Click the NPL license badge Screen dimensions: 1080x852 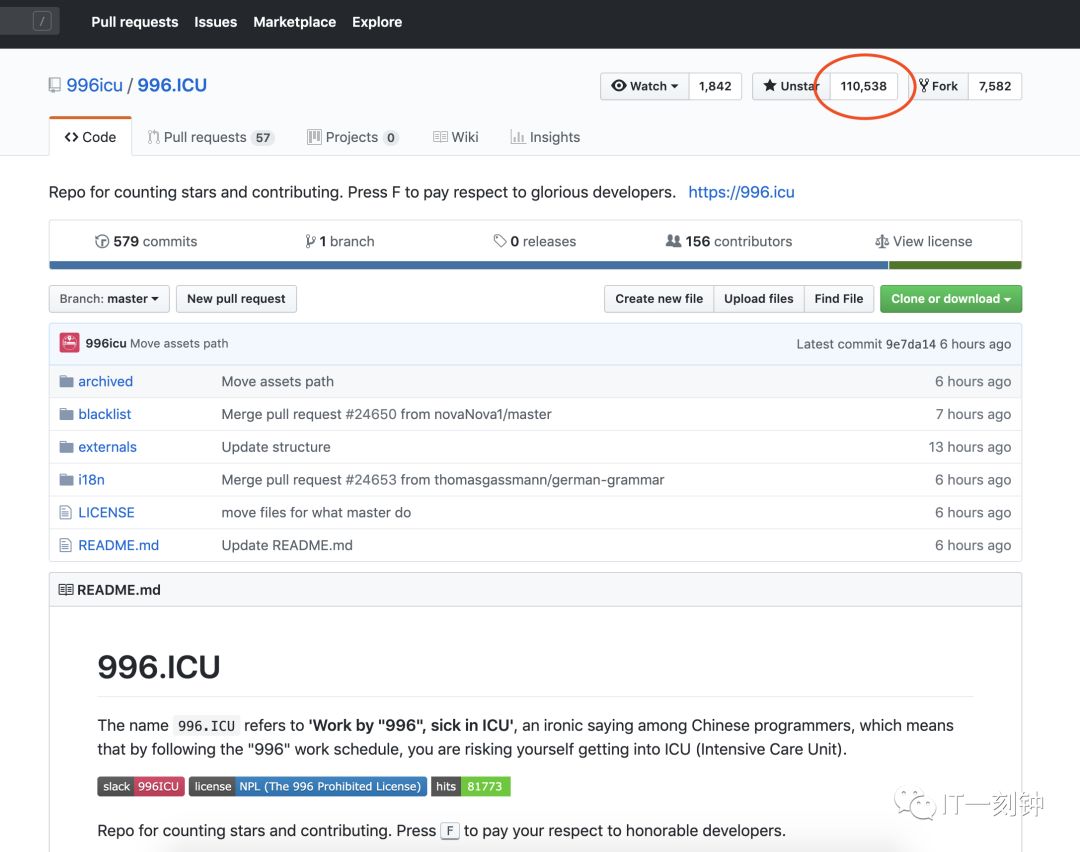[308, 787]
